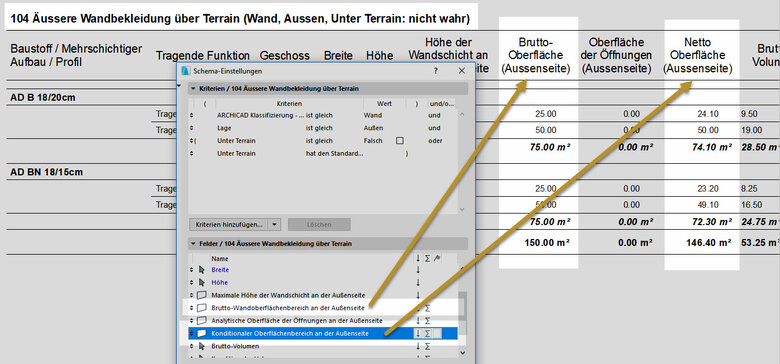Click the greyed Löschen button
Screen dimensions: 780x364
click(319, 224)
